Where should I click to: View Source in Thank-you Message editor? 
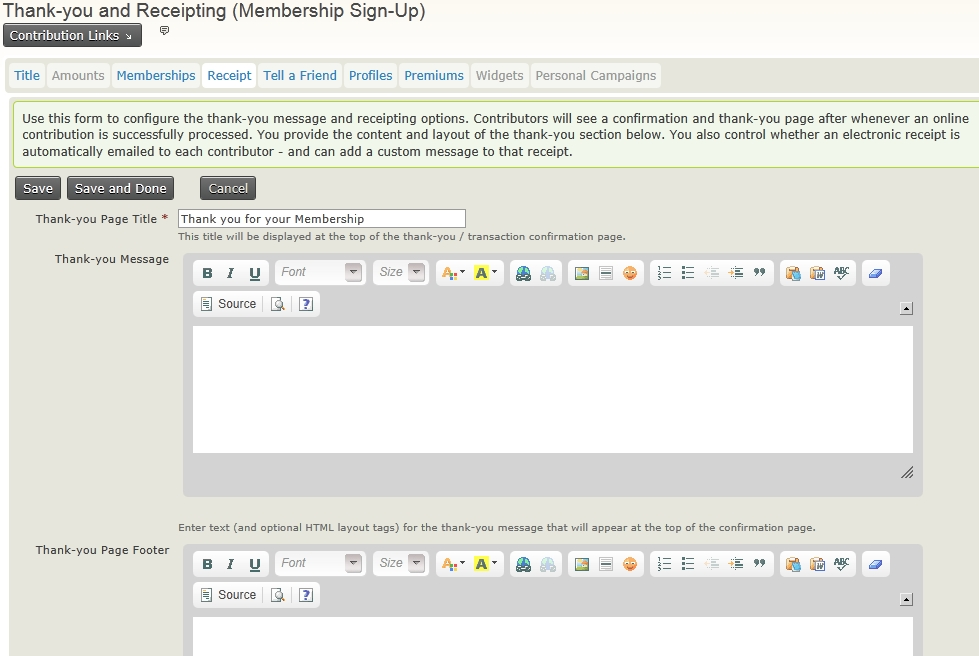[x=228, y=304]
